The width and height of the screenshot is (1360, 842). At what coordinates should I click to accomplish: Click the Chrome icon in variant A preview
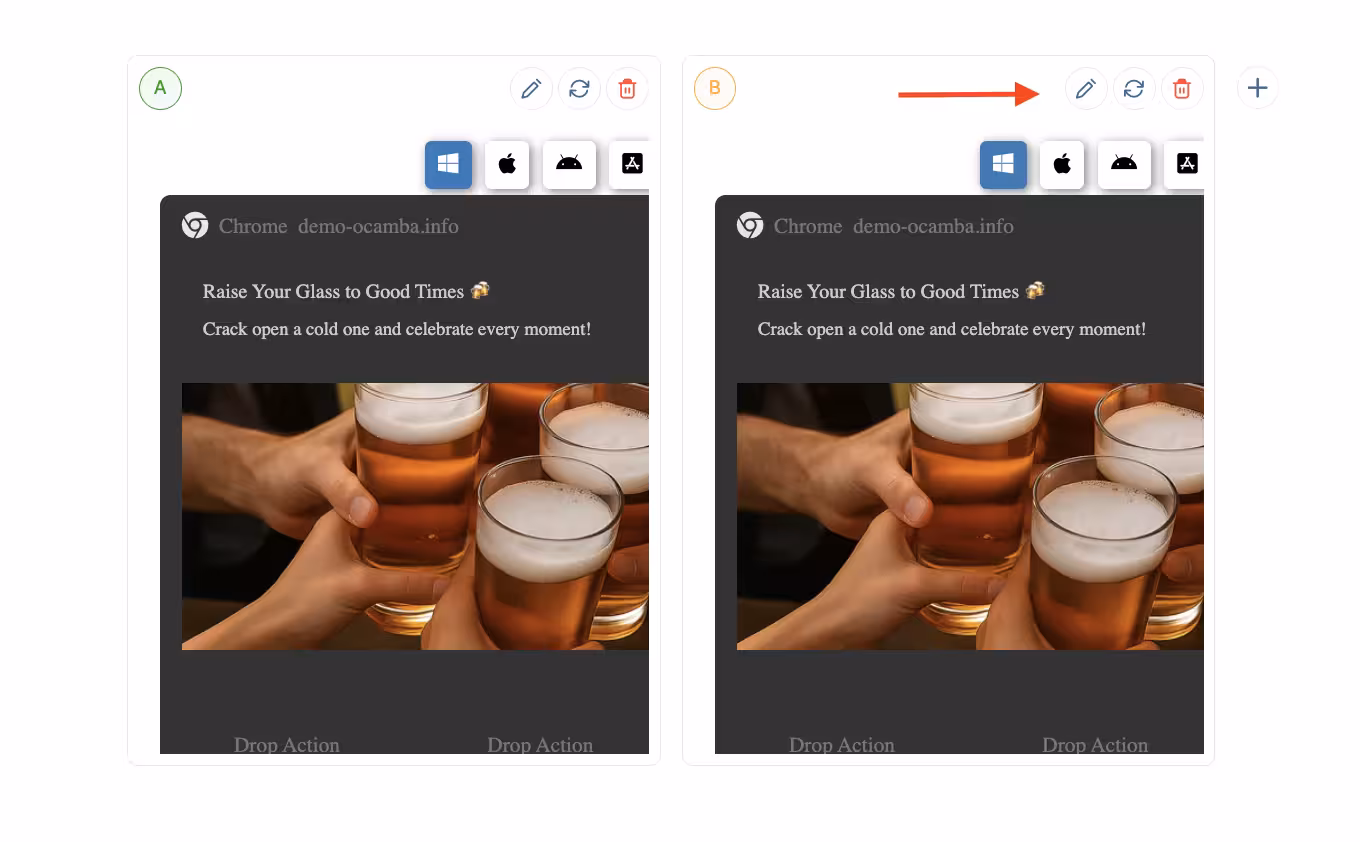(193, 225)
